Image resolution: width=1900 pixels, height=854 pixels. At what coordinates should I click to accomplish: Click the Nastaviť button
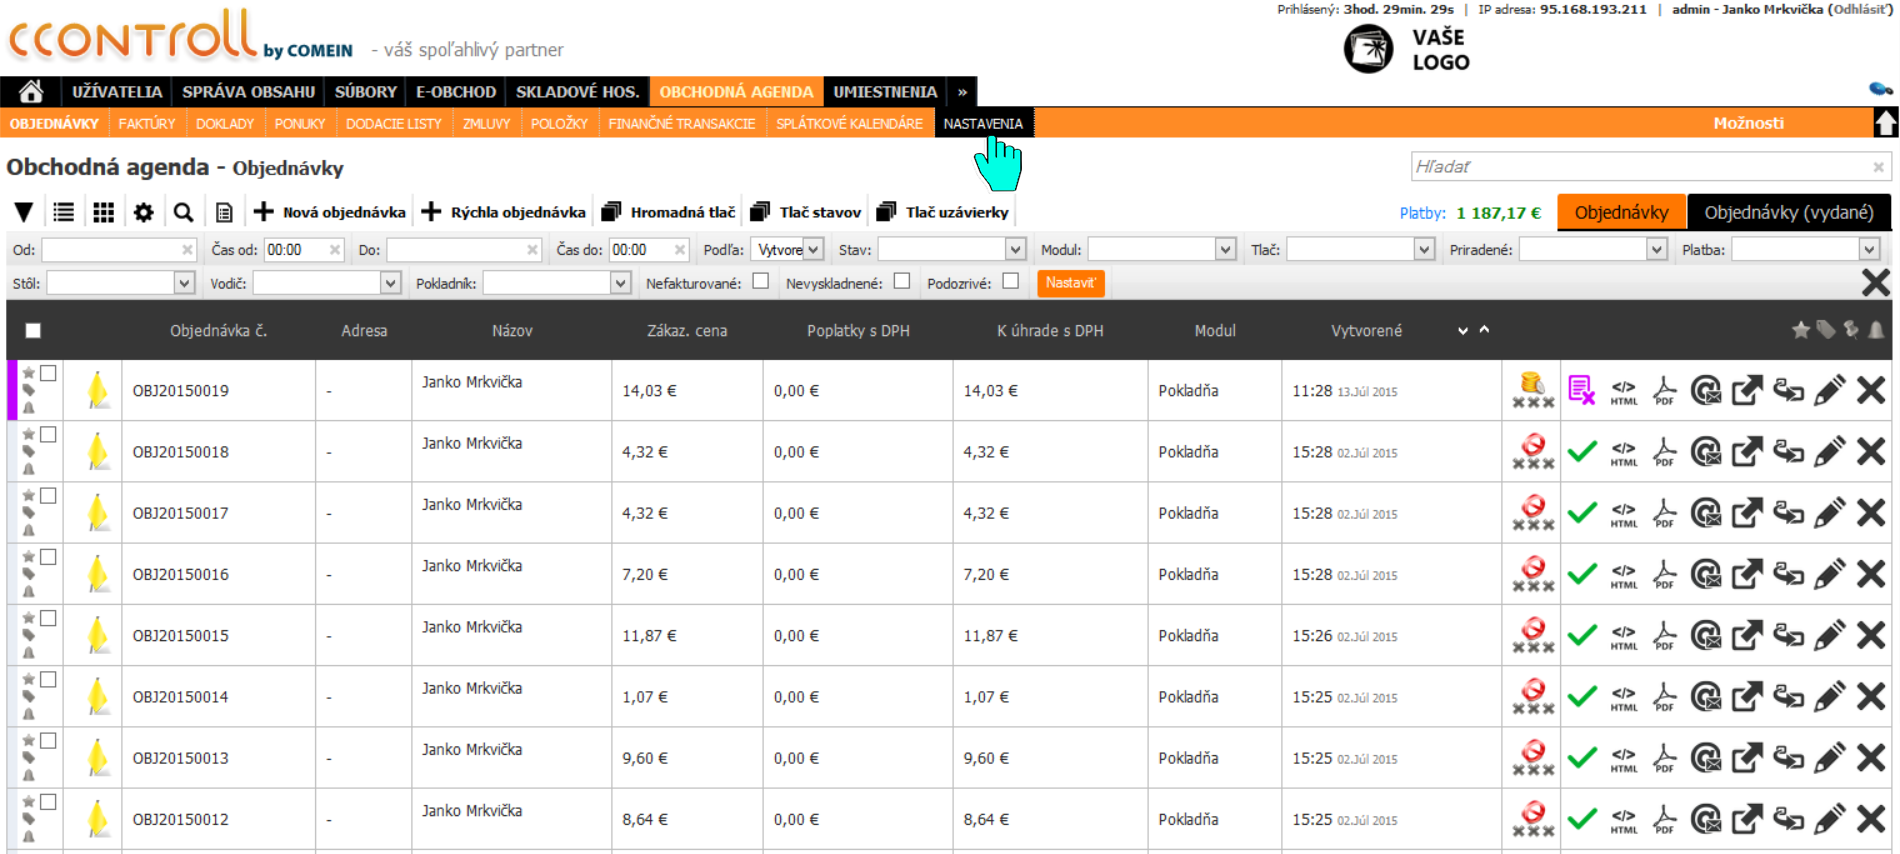tap(1070, 283)
